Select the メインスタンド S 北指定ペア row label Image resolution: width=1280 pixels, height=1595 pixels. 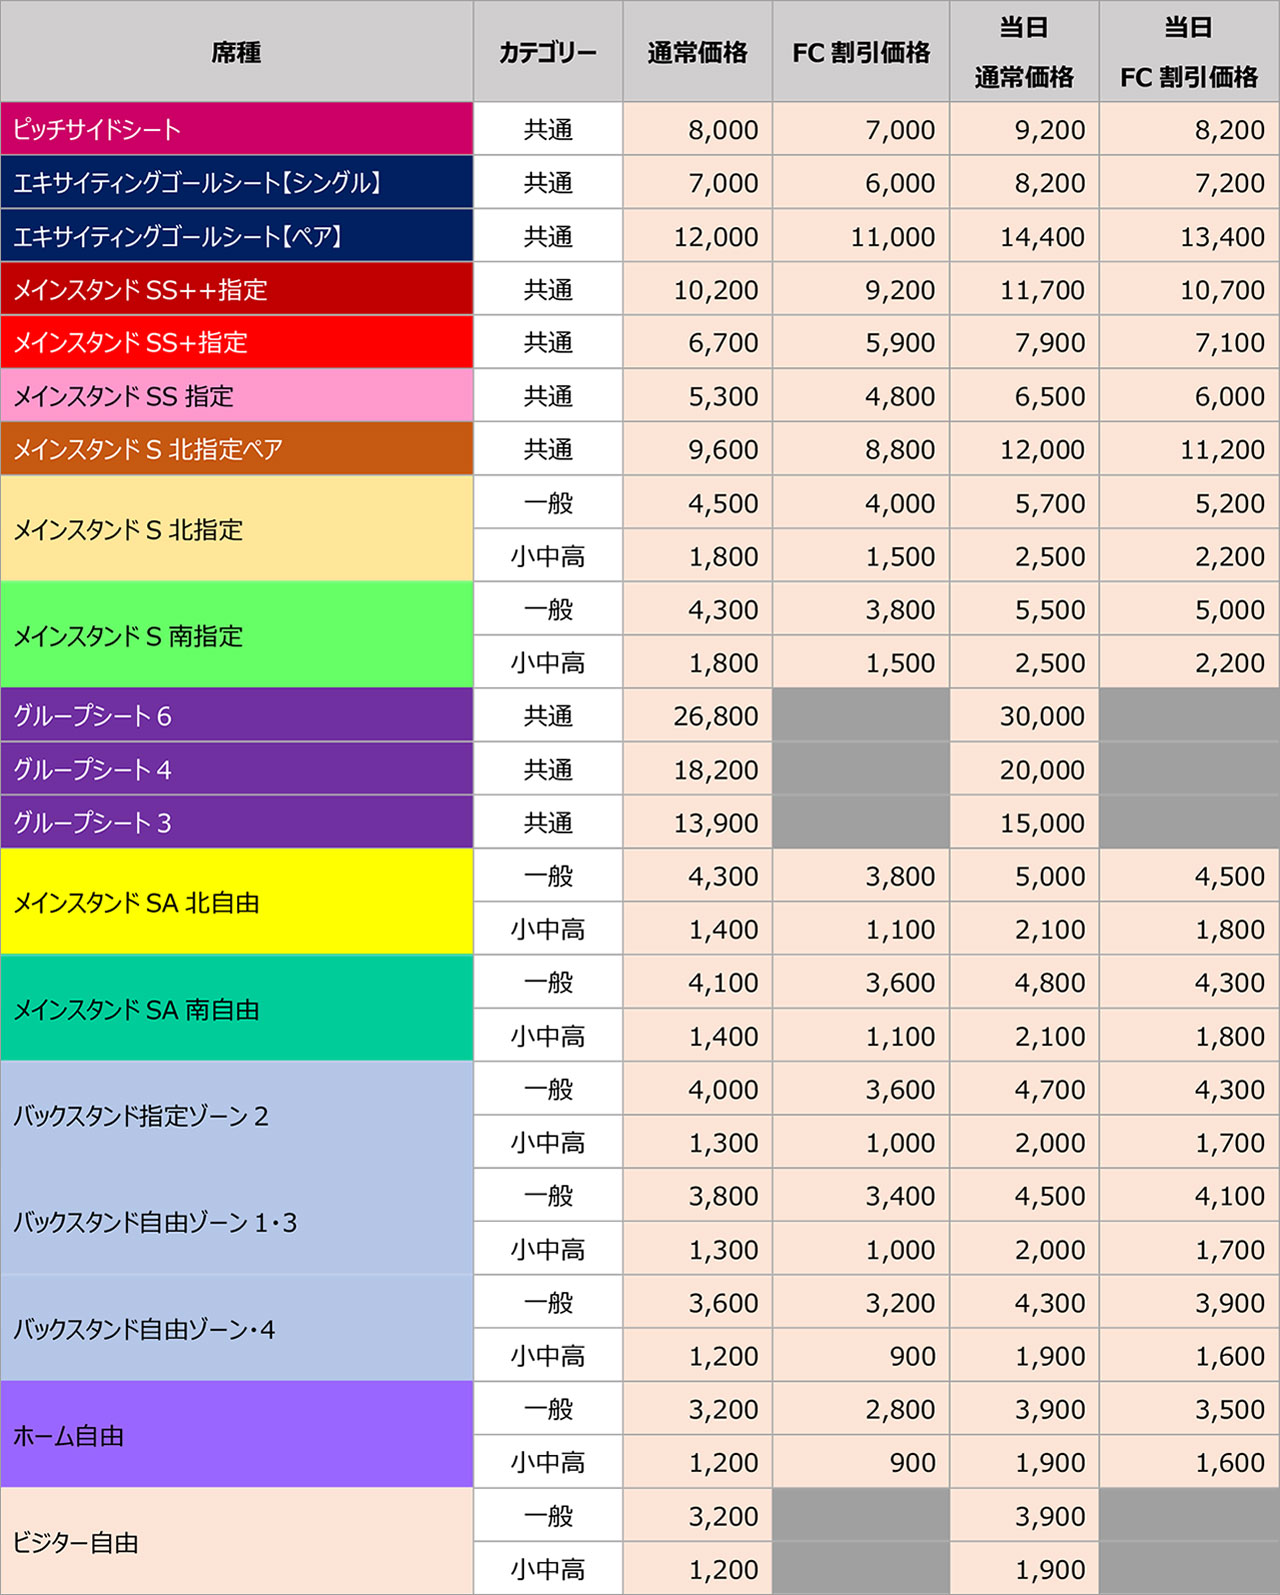[236, 449]
